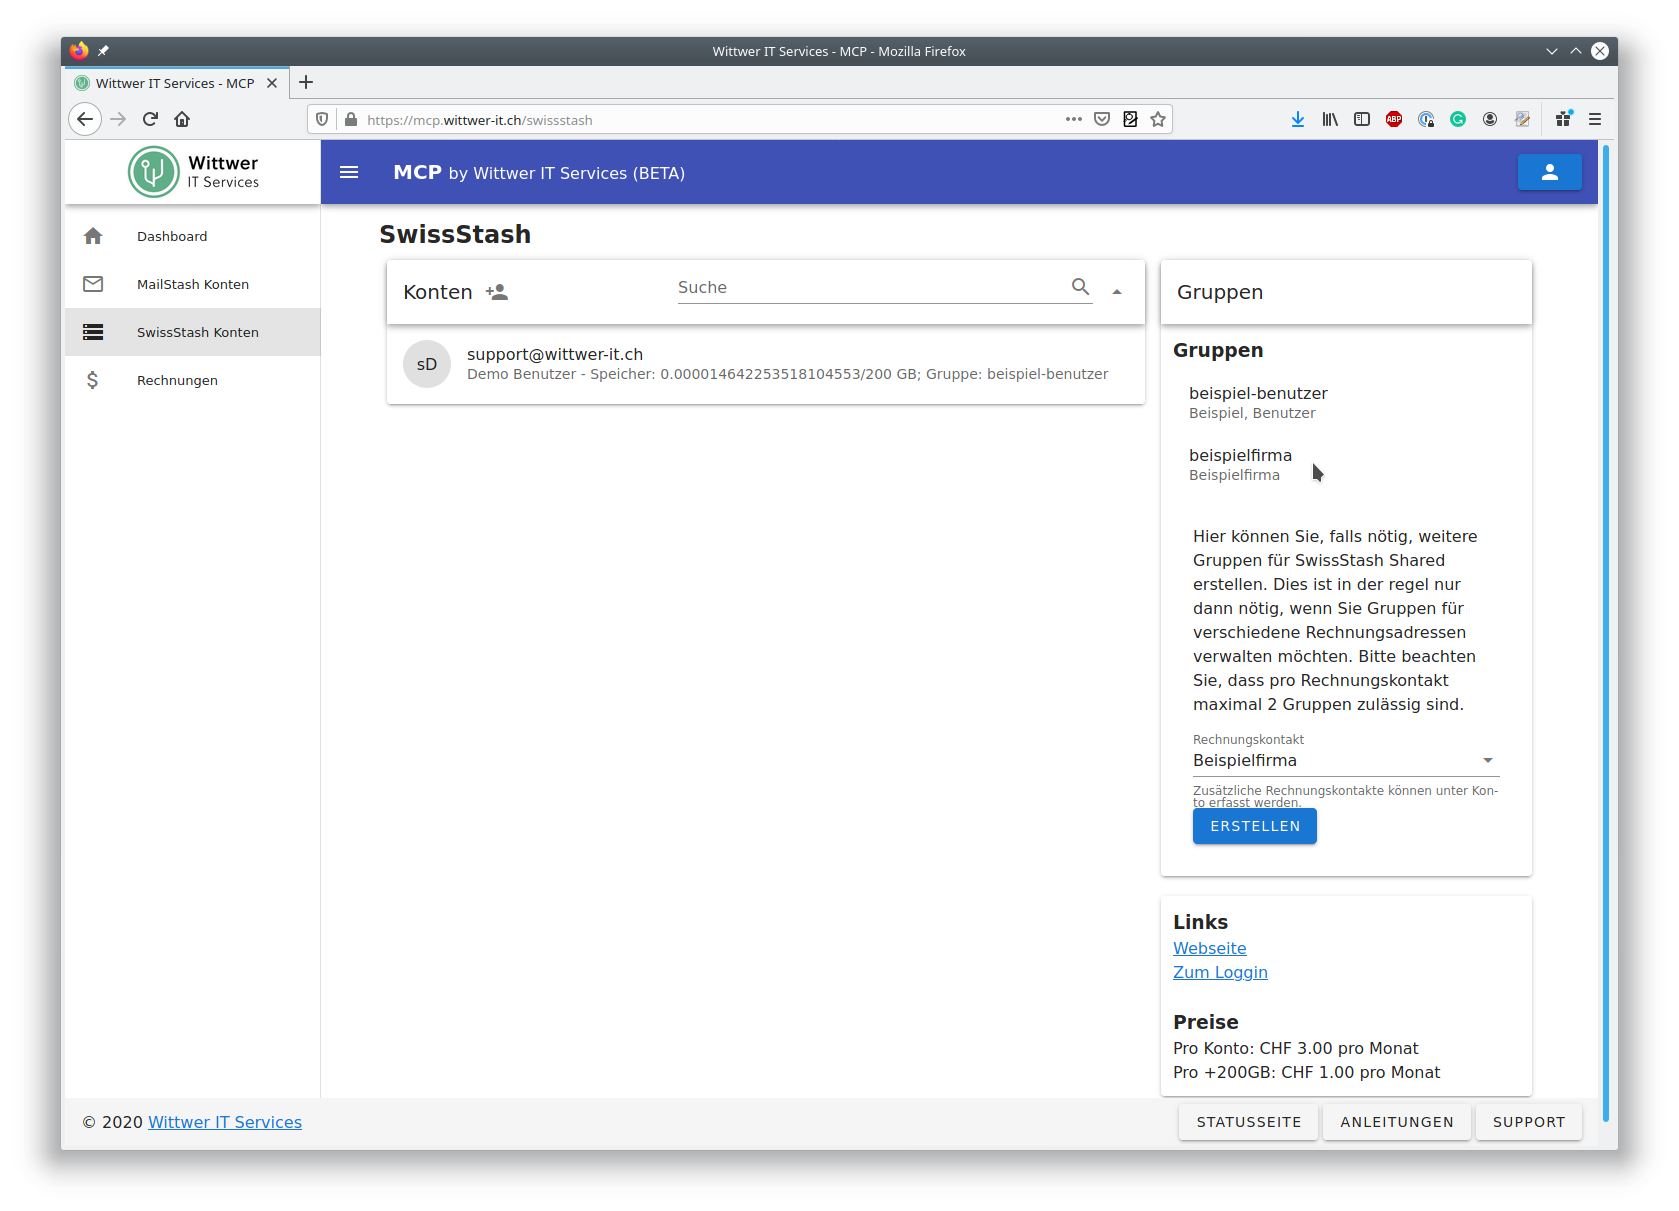Image resolution: width=1679 pixels, height=1211 pixels.
Task: Open the user profile button in header
Action: point(1549,172)
